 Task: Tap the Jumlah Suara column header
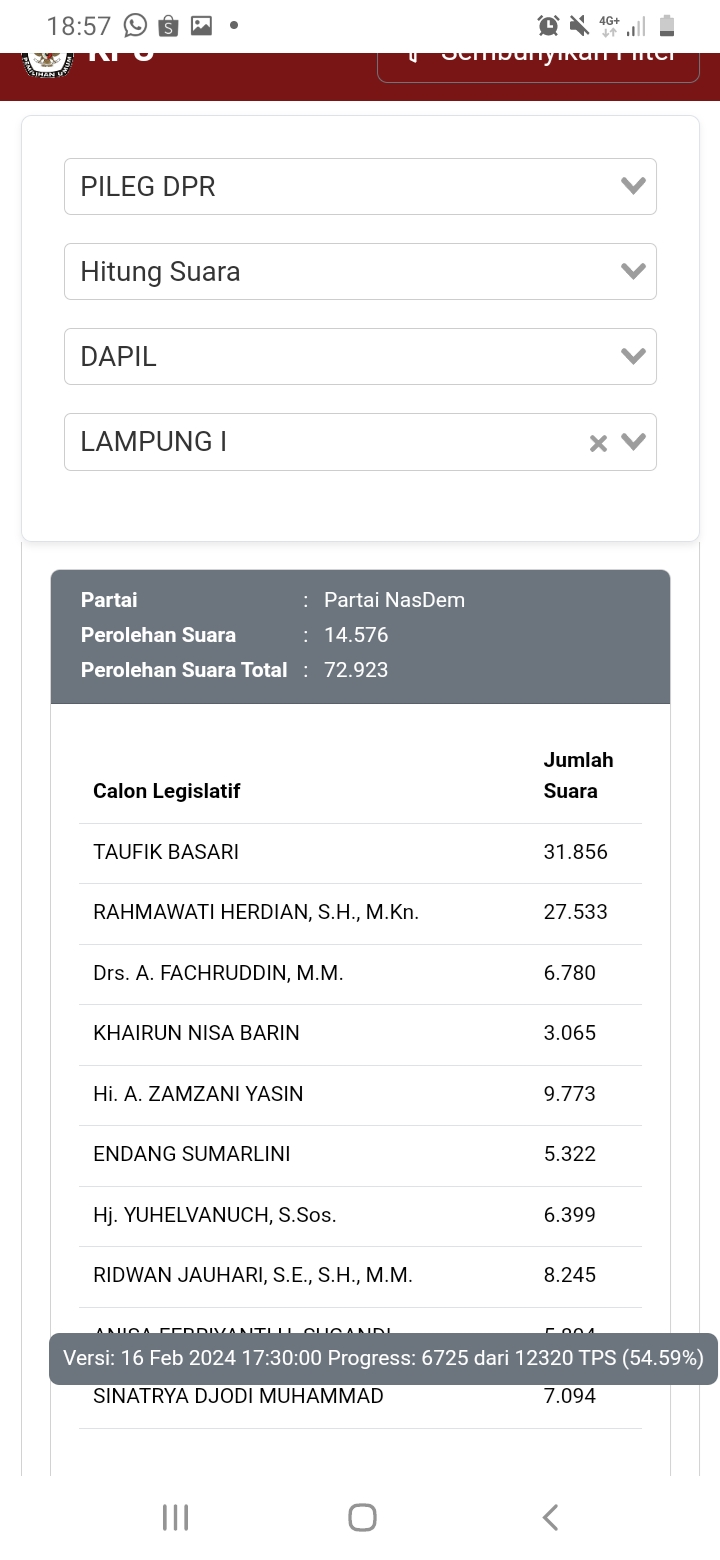578,775
